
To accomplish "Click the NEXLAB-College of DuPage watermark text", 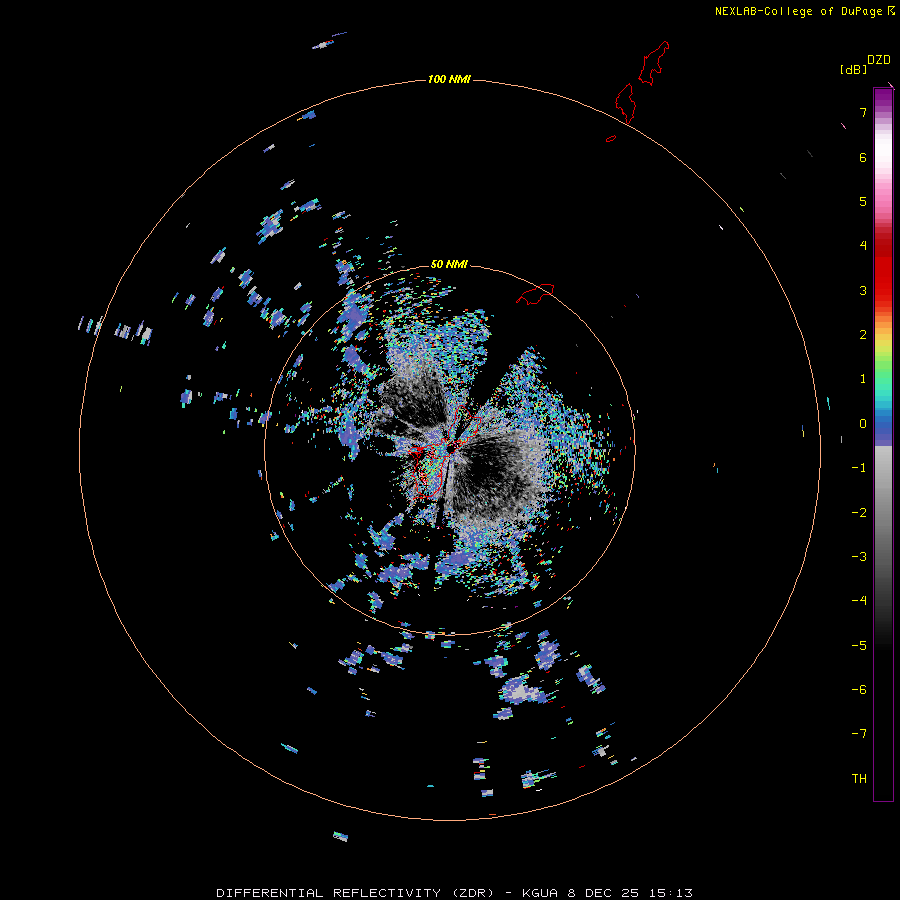I will 798,11.
